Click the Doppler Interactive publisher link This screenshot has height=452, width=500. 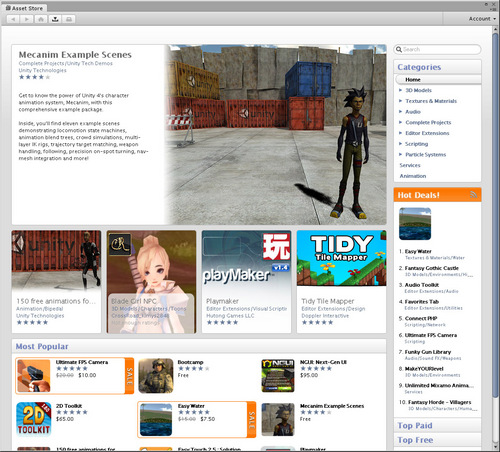coord(325,316)
